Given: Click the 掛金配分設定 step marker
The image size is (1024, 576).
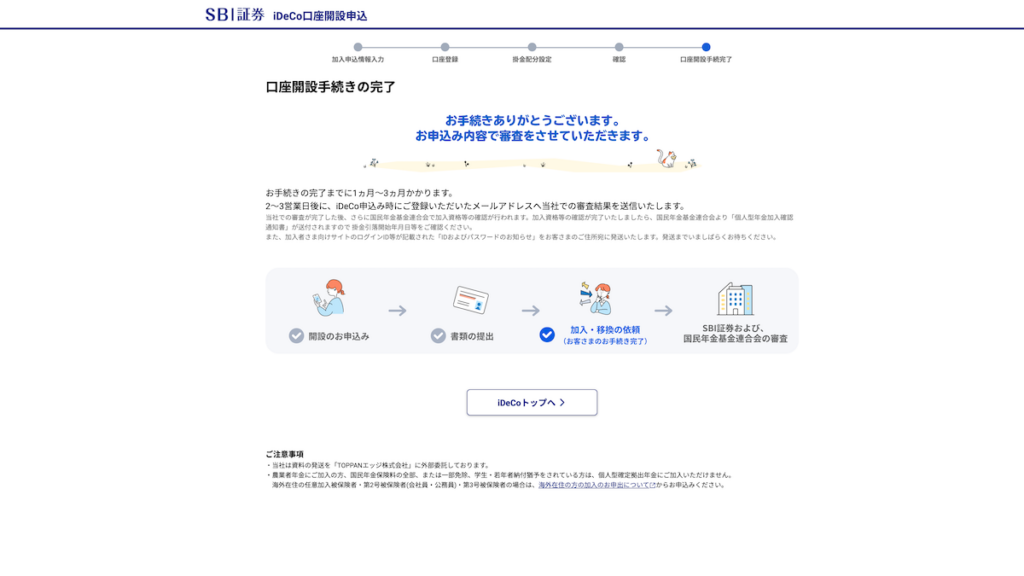Looking at the screenshot, I should [x=532, y=46].
